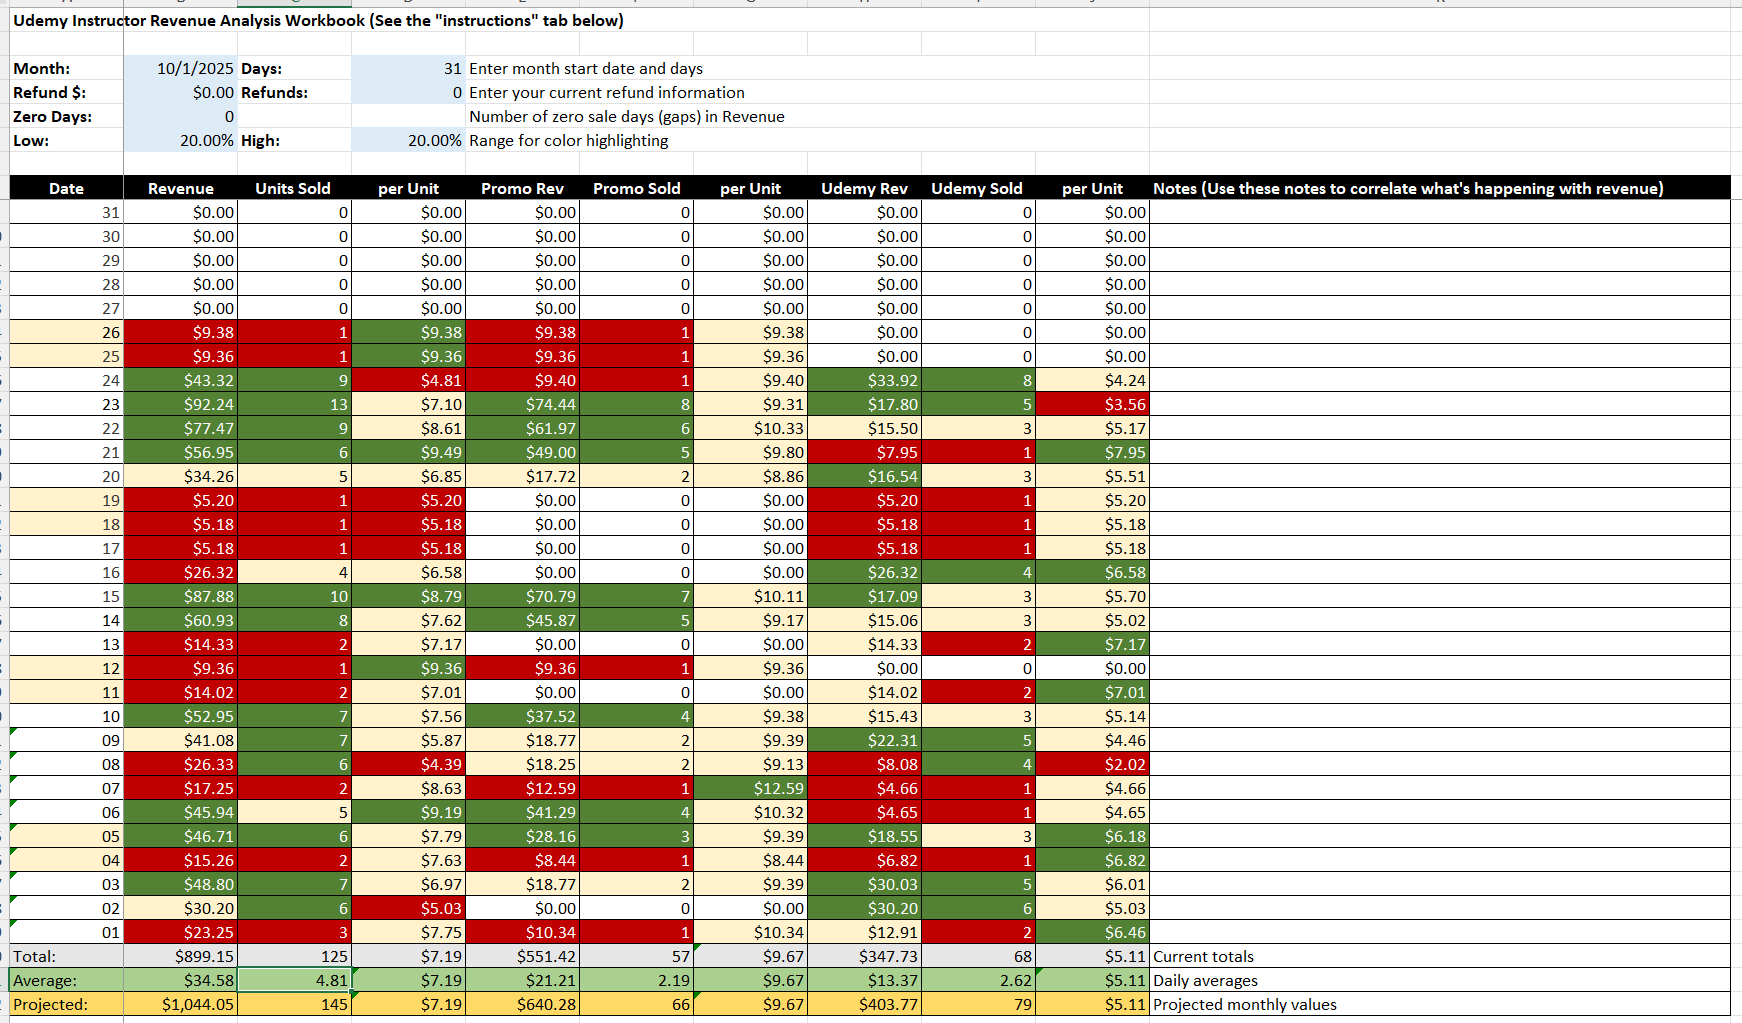Click the Total: row label

67,956
